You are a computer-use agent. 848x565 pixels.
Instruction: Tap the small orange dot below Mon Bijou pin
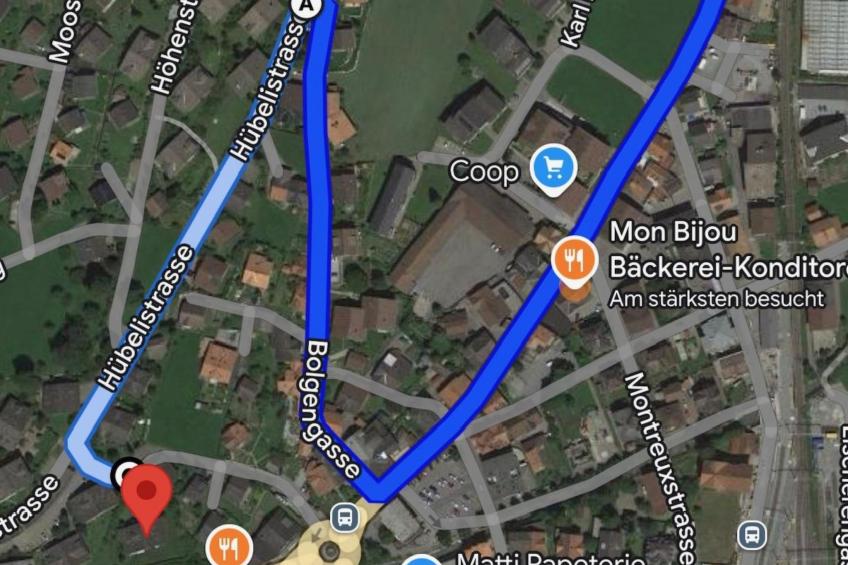click(574, 290)
